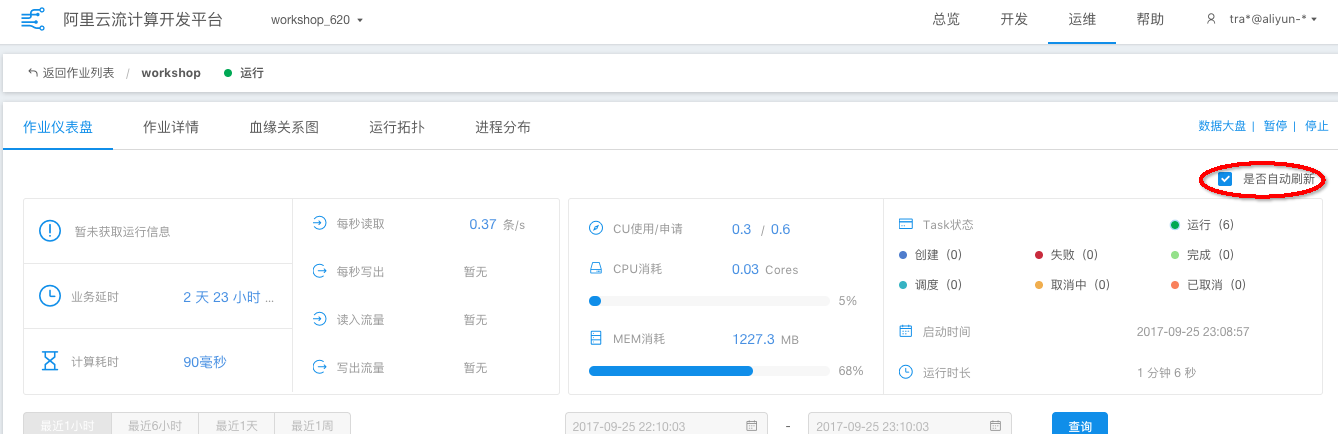Open the workshop_620 project dropdown
The width and height of the screenshot is (1338, 434).
[x=317, y=20]
